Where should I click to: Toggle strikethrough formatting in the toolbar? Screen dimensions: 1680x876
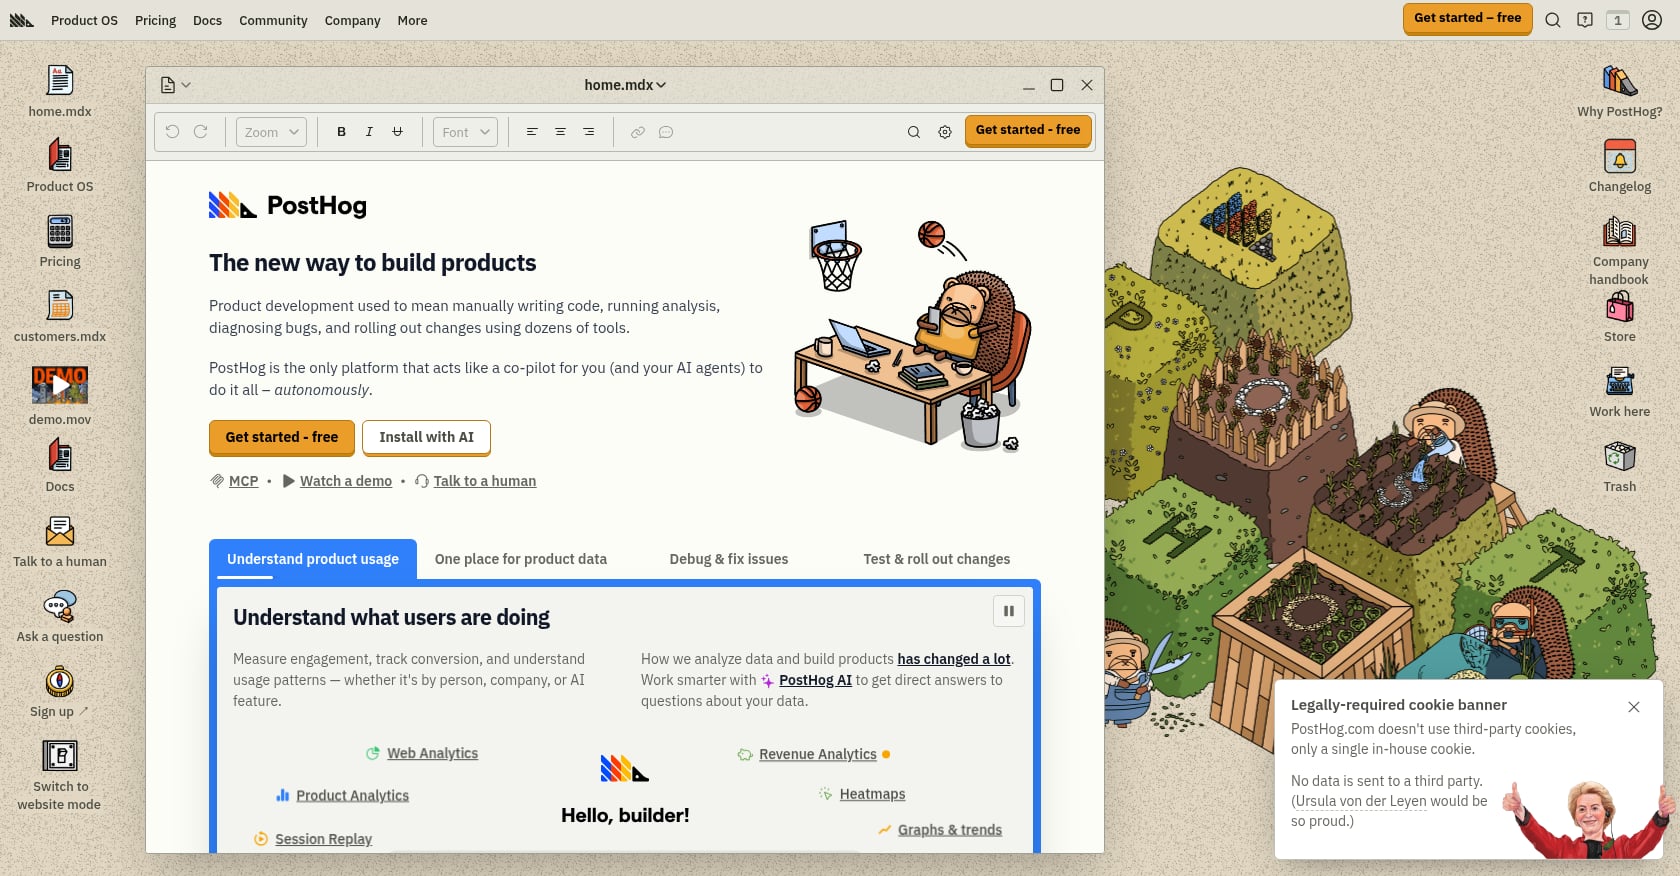tap(397, 132)
